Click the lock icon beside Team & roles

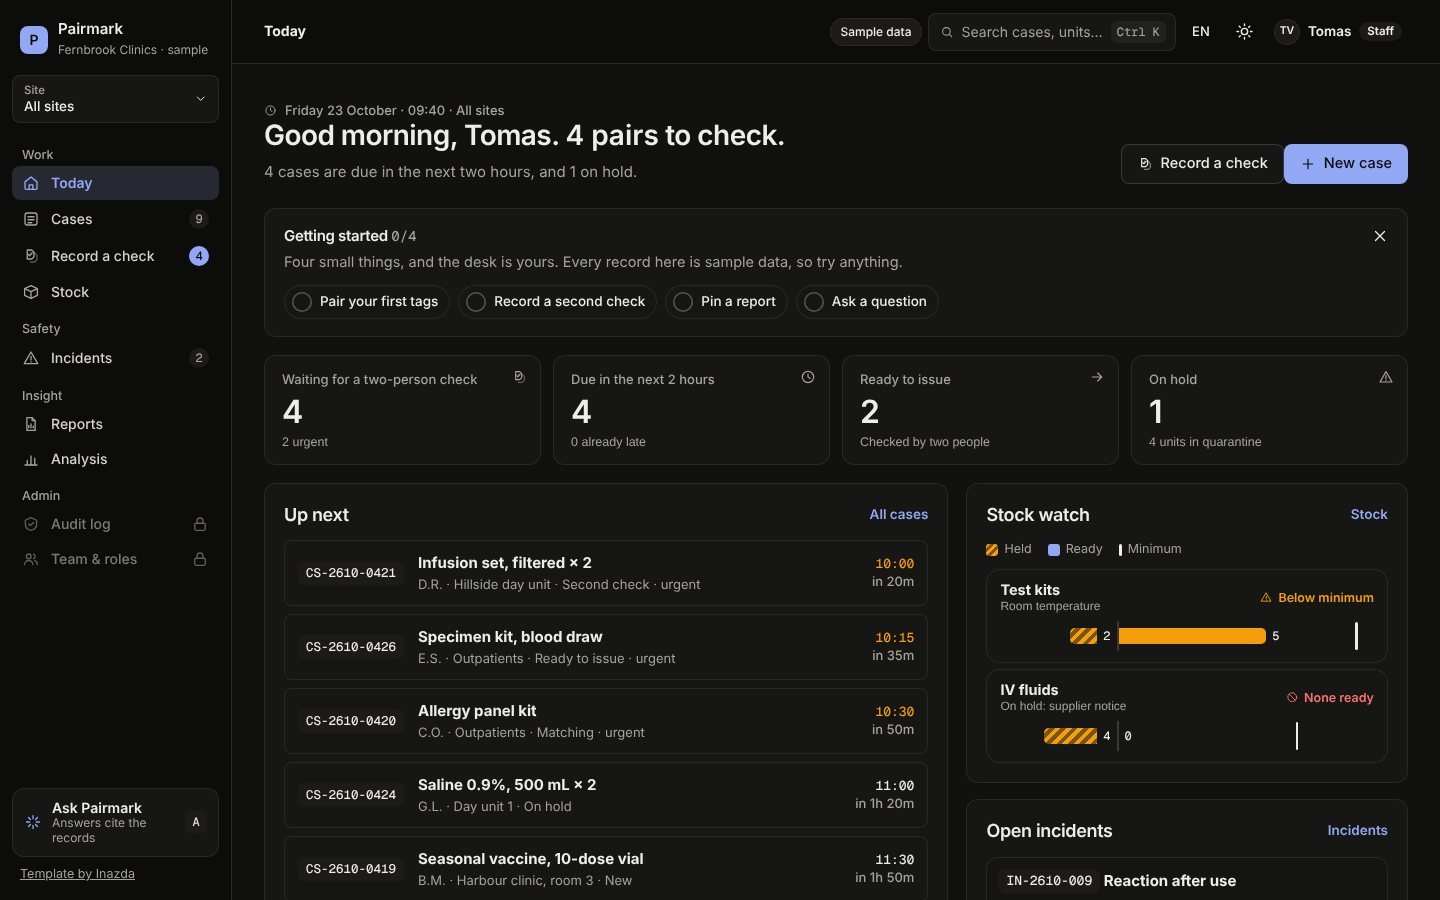[x=200, y=559]
